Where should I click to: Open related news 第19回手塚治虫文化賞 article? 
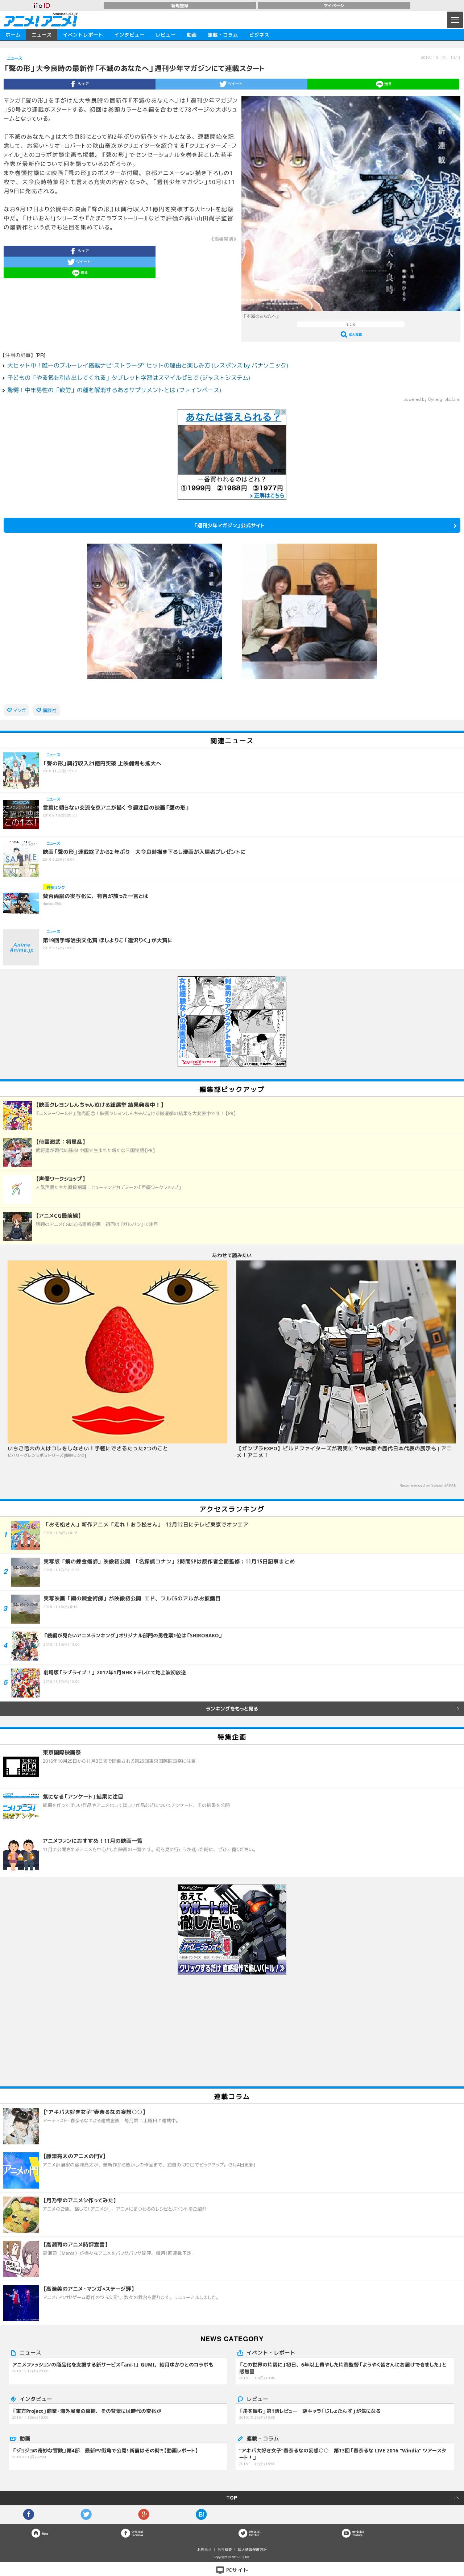click(108, 940)
